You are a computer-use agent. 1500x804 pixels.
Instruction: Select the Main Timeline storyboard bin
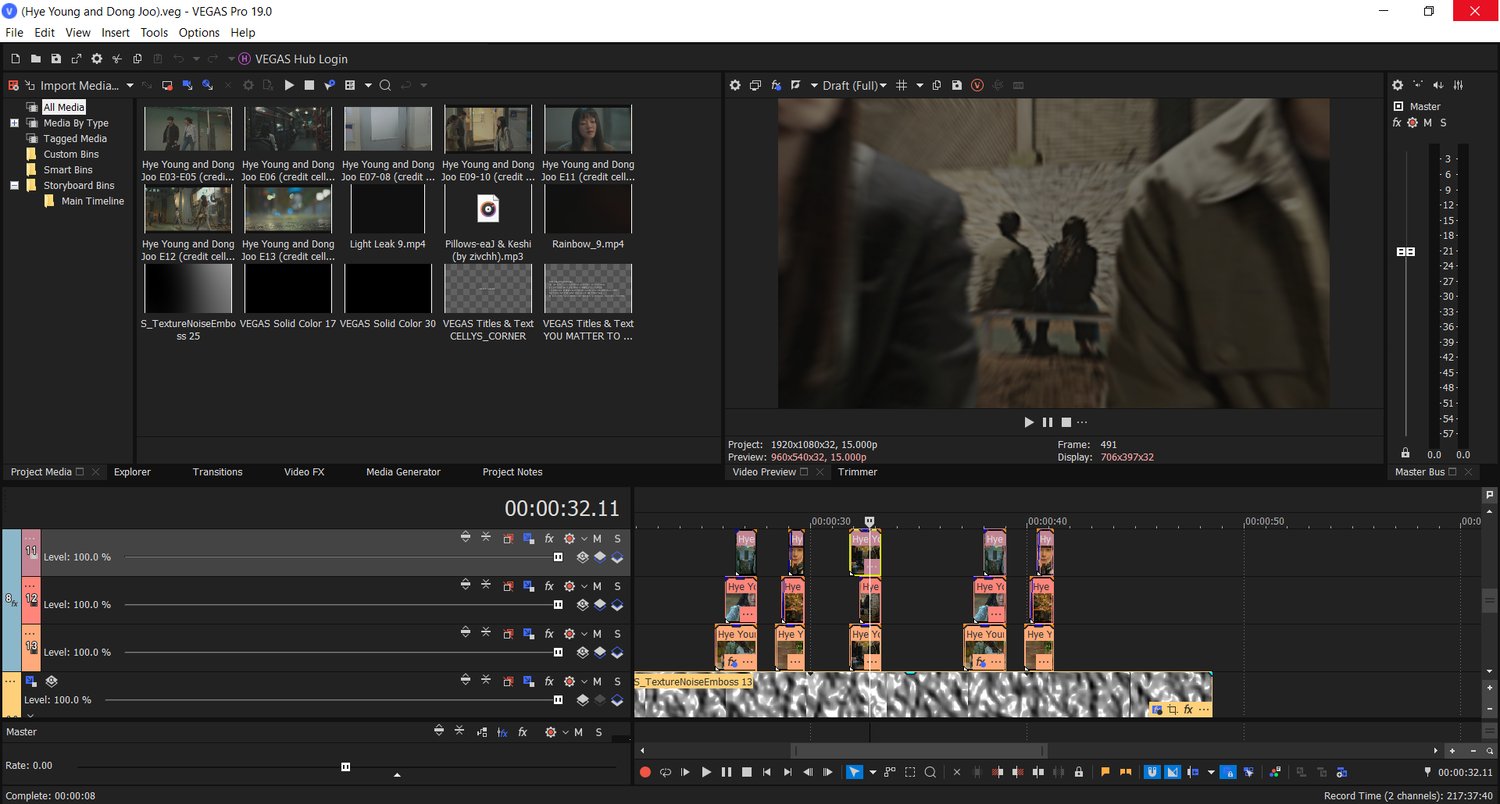(92, 201)
